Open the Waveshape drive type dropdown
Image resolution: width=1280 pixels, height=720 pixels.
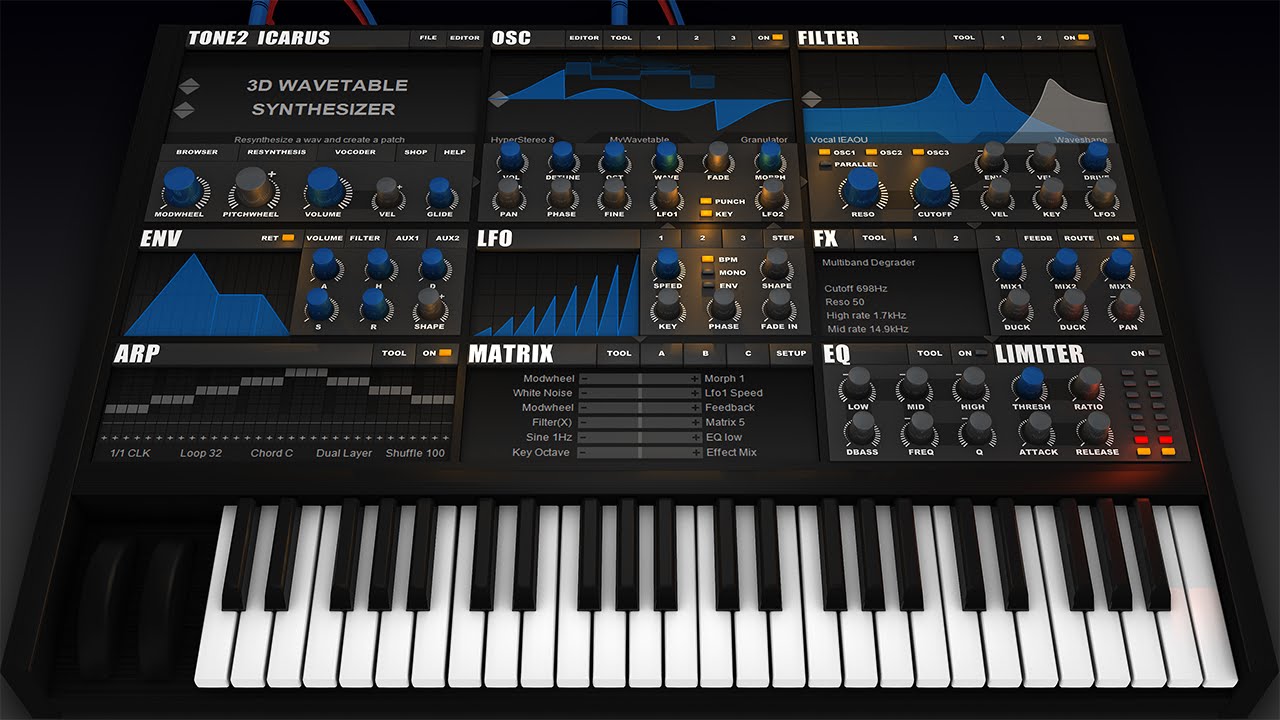click(1080, 139)
